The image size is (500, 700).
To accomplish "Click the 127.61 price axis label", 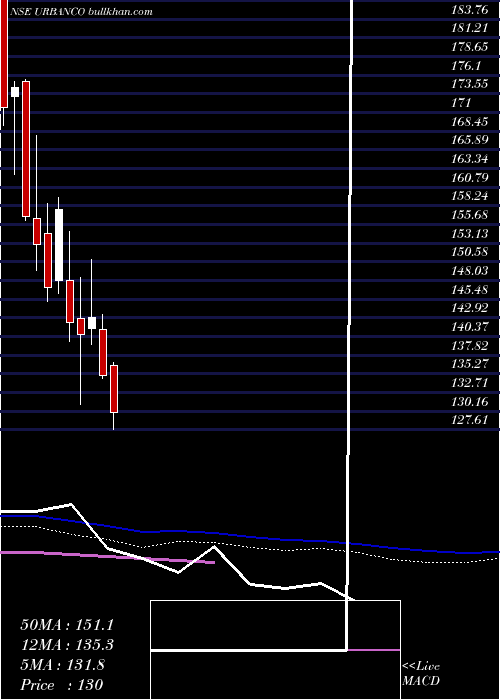I will (x=469, y=419).
